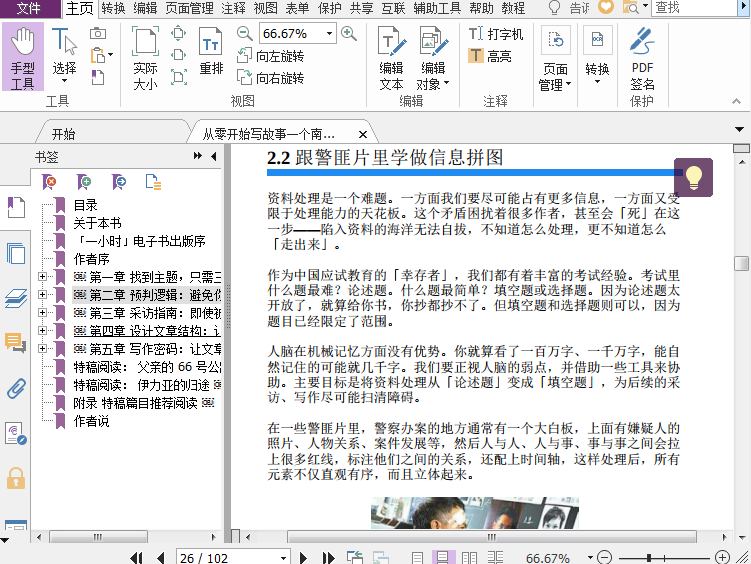Select the 作者说 bookmark
This screenshot has height=564, width=751.
(x=91, y=421)
